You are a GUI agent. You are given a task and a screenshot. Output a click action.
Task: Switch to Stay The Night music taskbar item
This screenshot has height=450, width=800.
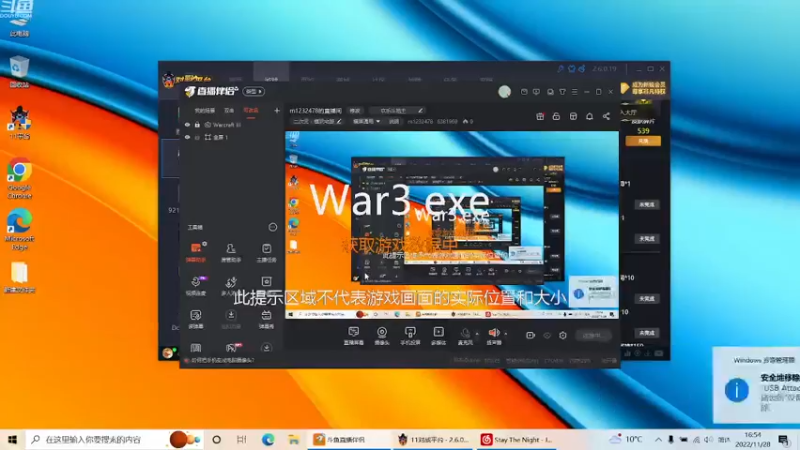pos(517,439)
